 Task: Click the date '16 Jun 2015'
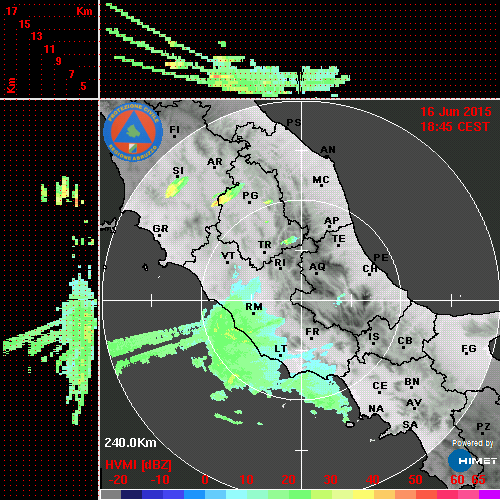456,112
